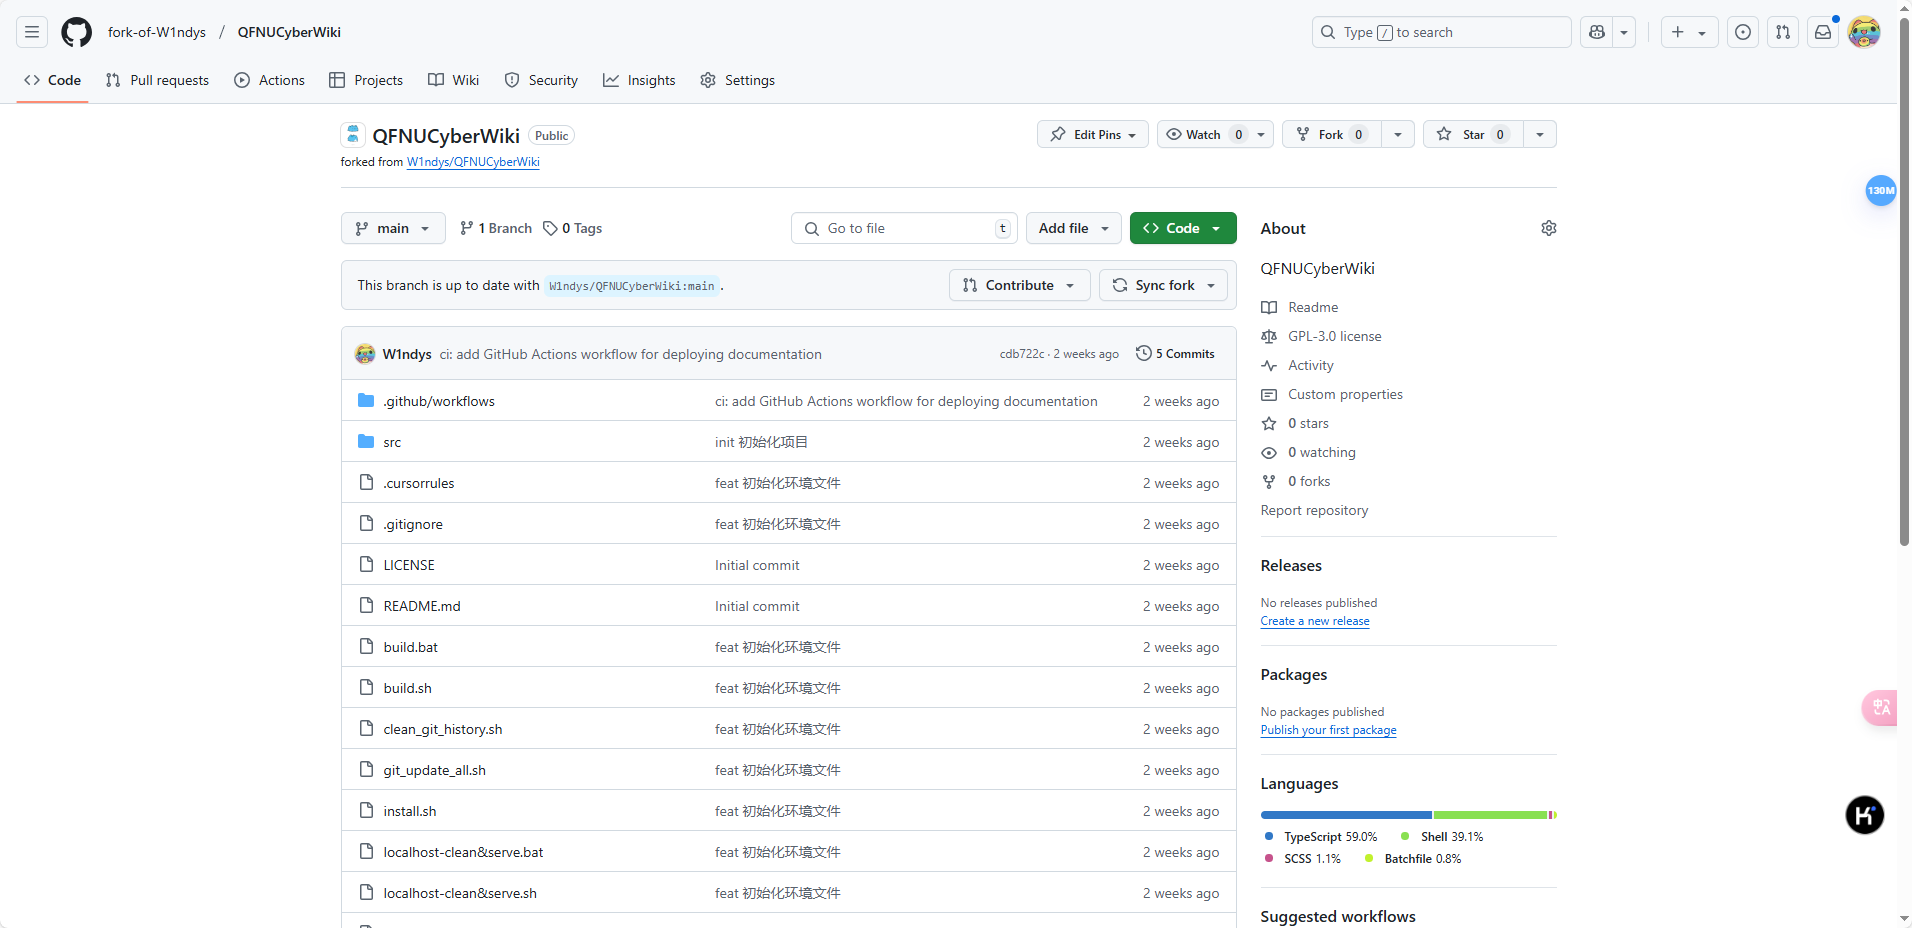The image size is (1912, 928).
Task: Click Create a new release link
Action: pos(1315,621)
